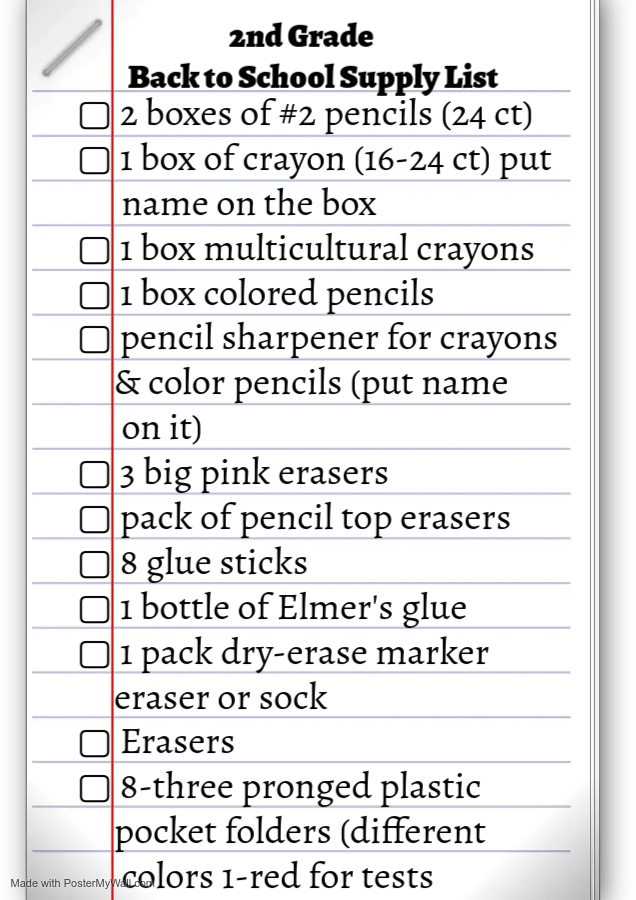Click the 'colors 1-red for tests' line

[x=277, y=877]
